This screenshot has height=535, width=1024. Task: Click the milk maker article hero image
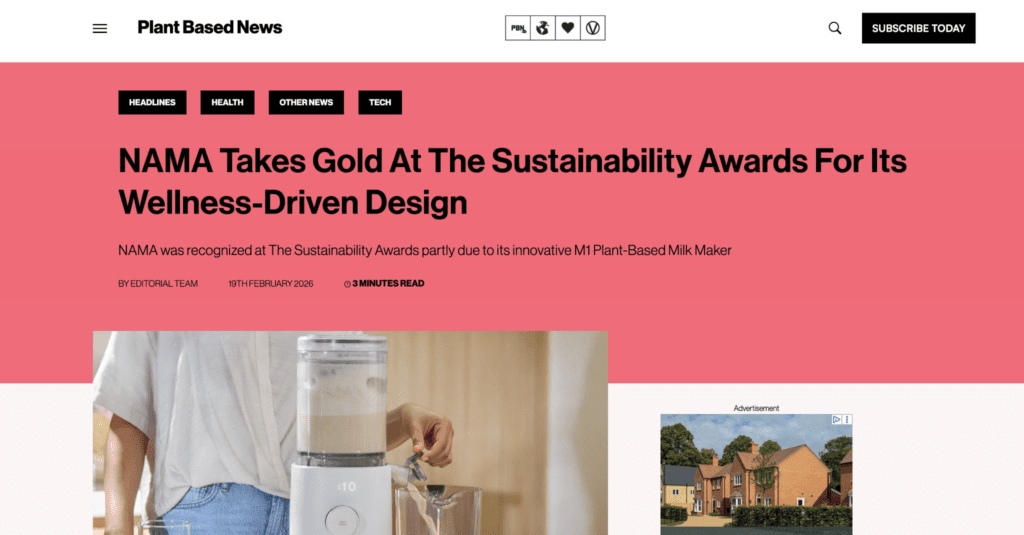350,433
